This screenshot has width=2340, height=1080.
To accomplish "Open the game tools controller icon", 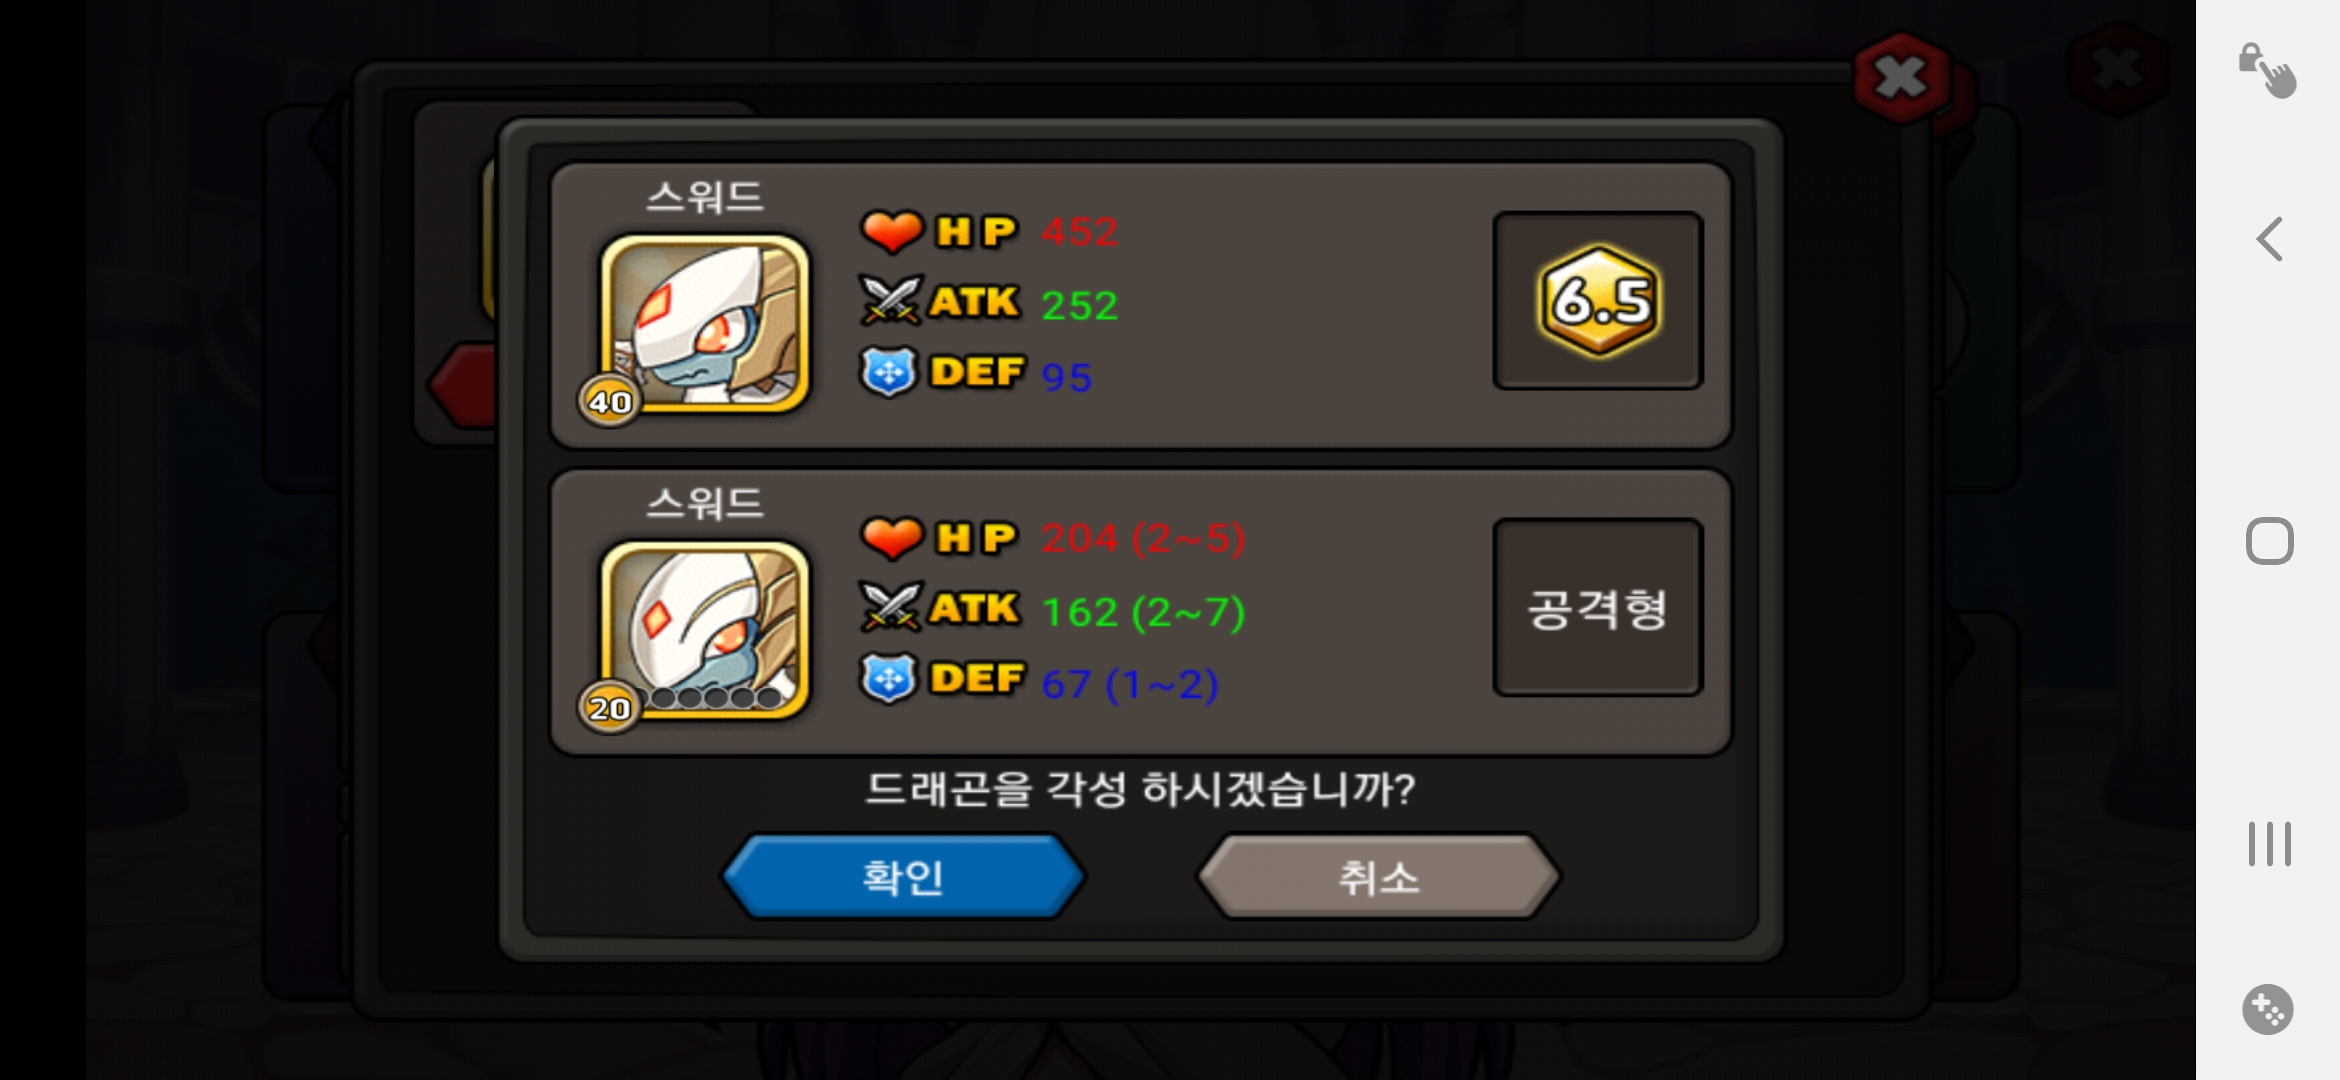I will (x=2267, y=1009).
